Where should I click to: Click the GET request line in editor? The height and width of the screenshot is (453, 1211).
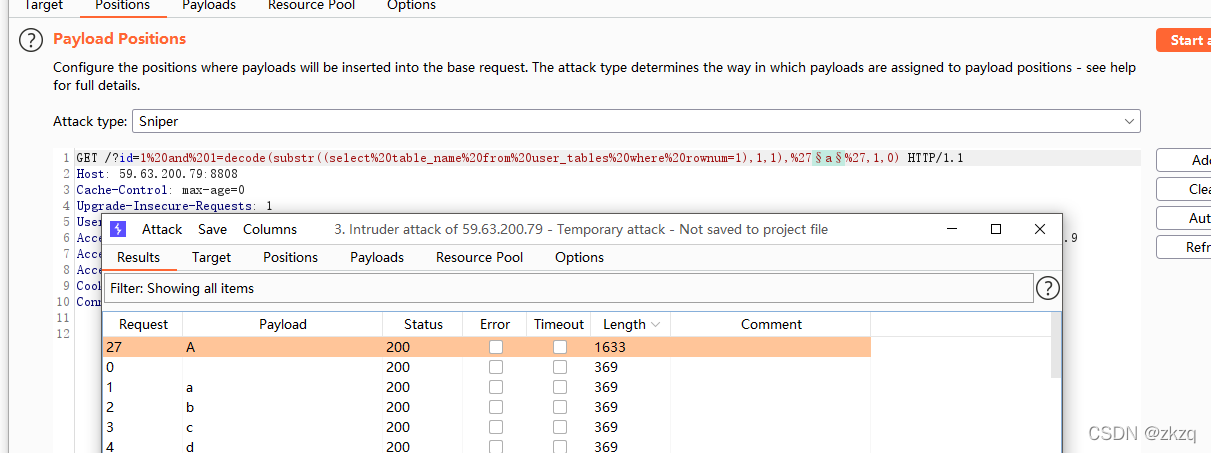(520, 158)
